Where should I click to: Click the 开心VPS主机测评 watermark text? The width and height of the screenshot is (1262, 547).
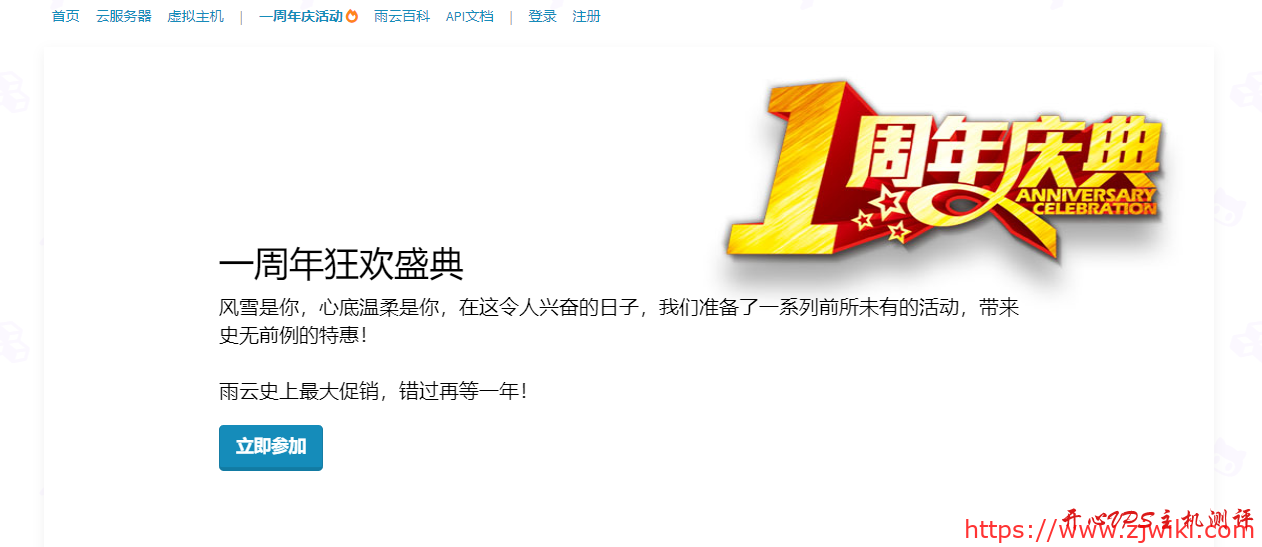[1157, 520]
